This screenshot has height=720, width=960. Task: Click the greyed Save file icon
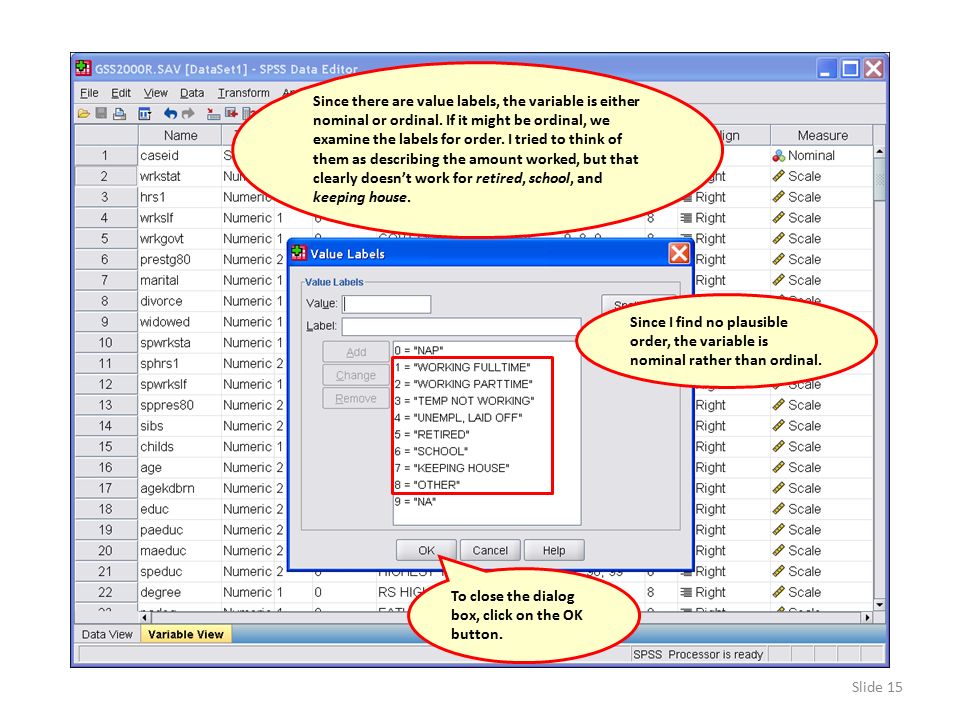click(x=101, y=113)
